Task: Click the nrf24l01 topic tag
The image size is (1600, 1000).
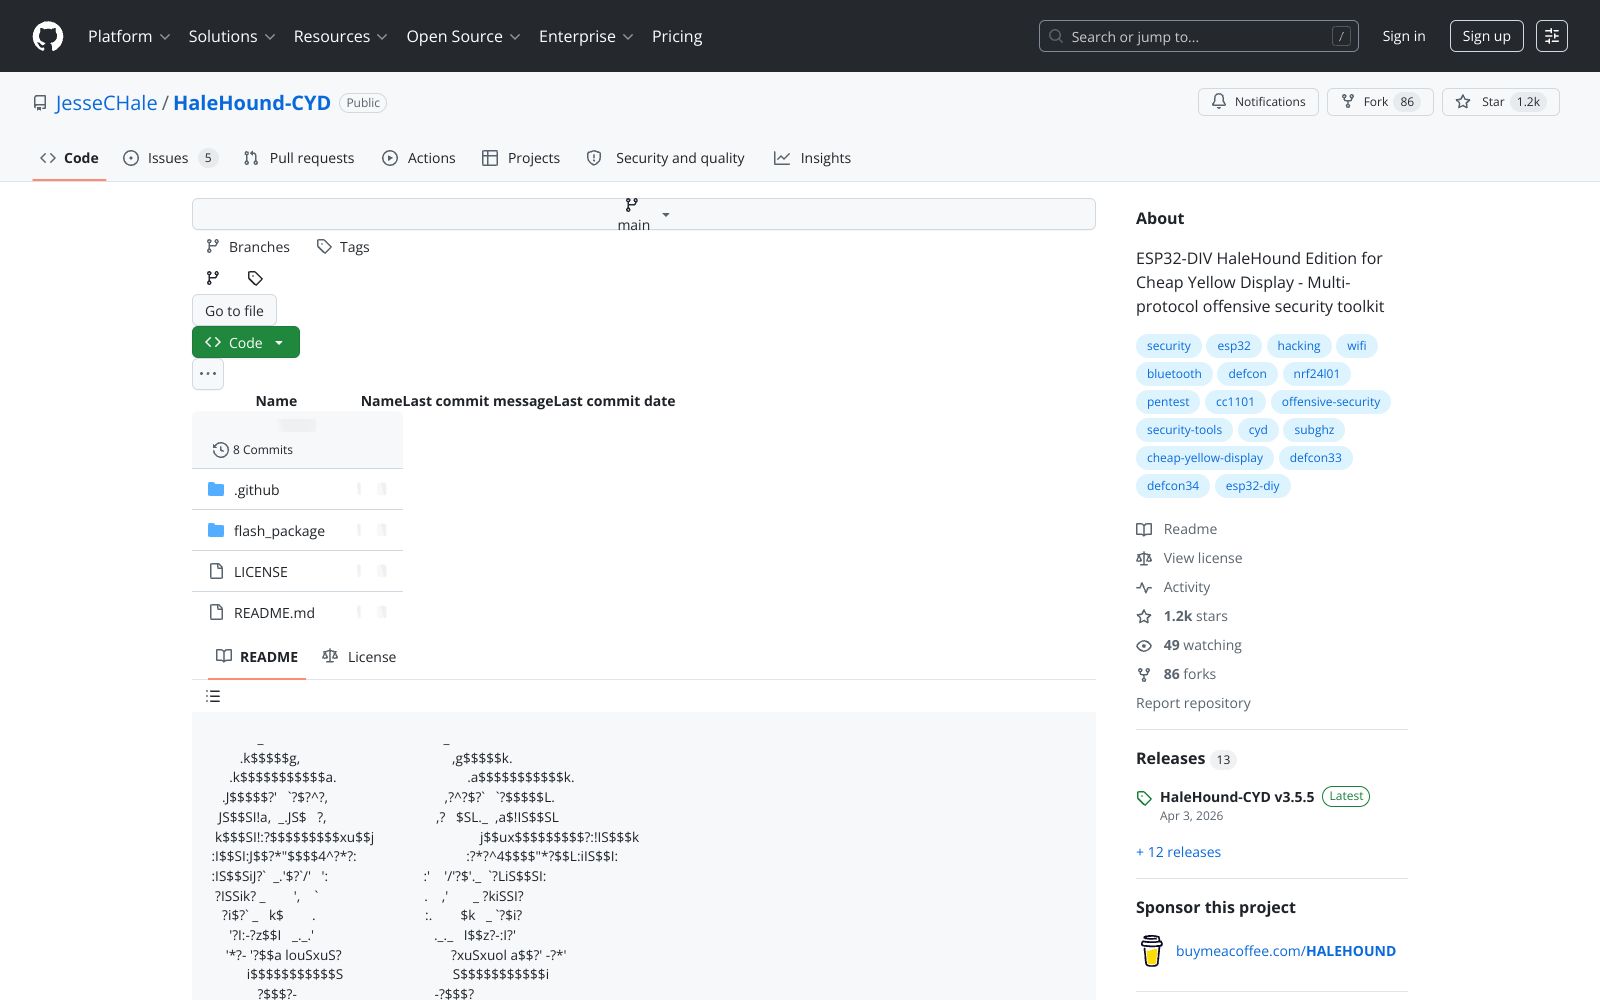Action: click(1316, 374)
